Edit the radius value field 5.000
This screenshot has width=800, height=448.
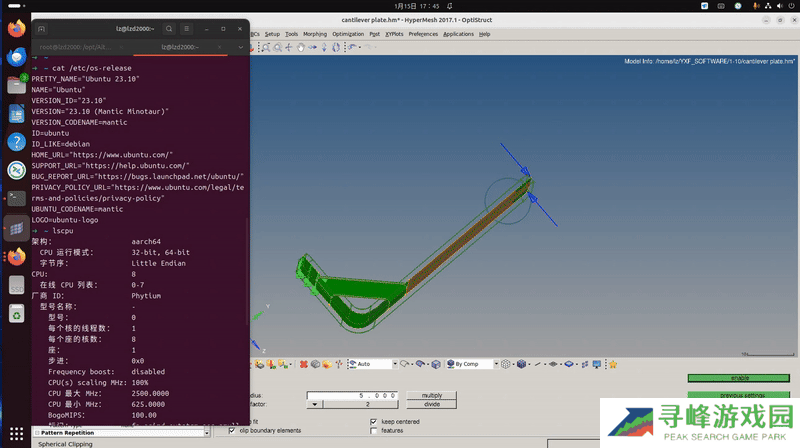pyautogui.click(x=352, y=395)
